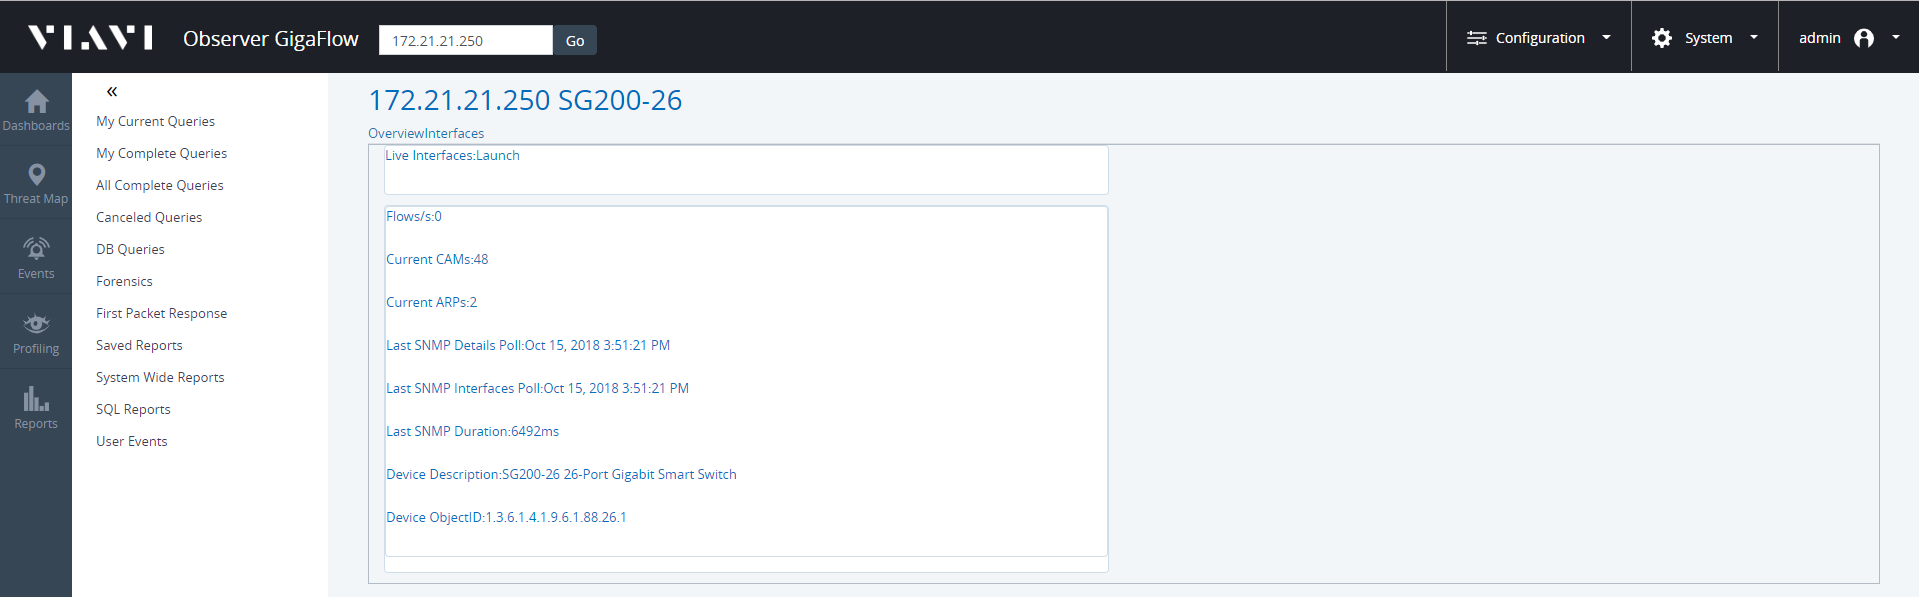Open the Profiling eye icon
Viewport: 1919px width, 597px height.
pyautogui.click(x=36, y=323)
